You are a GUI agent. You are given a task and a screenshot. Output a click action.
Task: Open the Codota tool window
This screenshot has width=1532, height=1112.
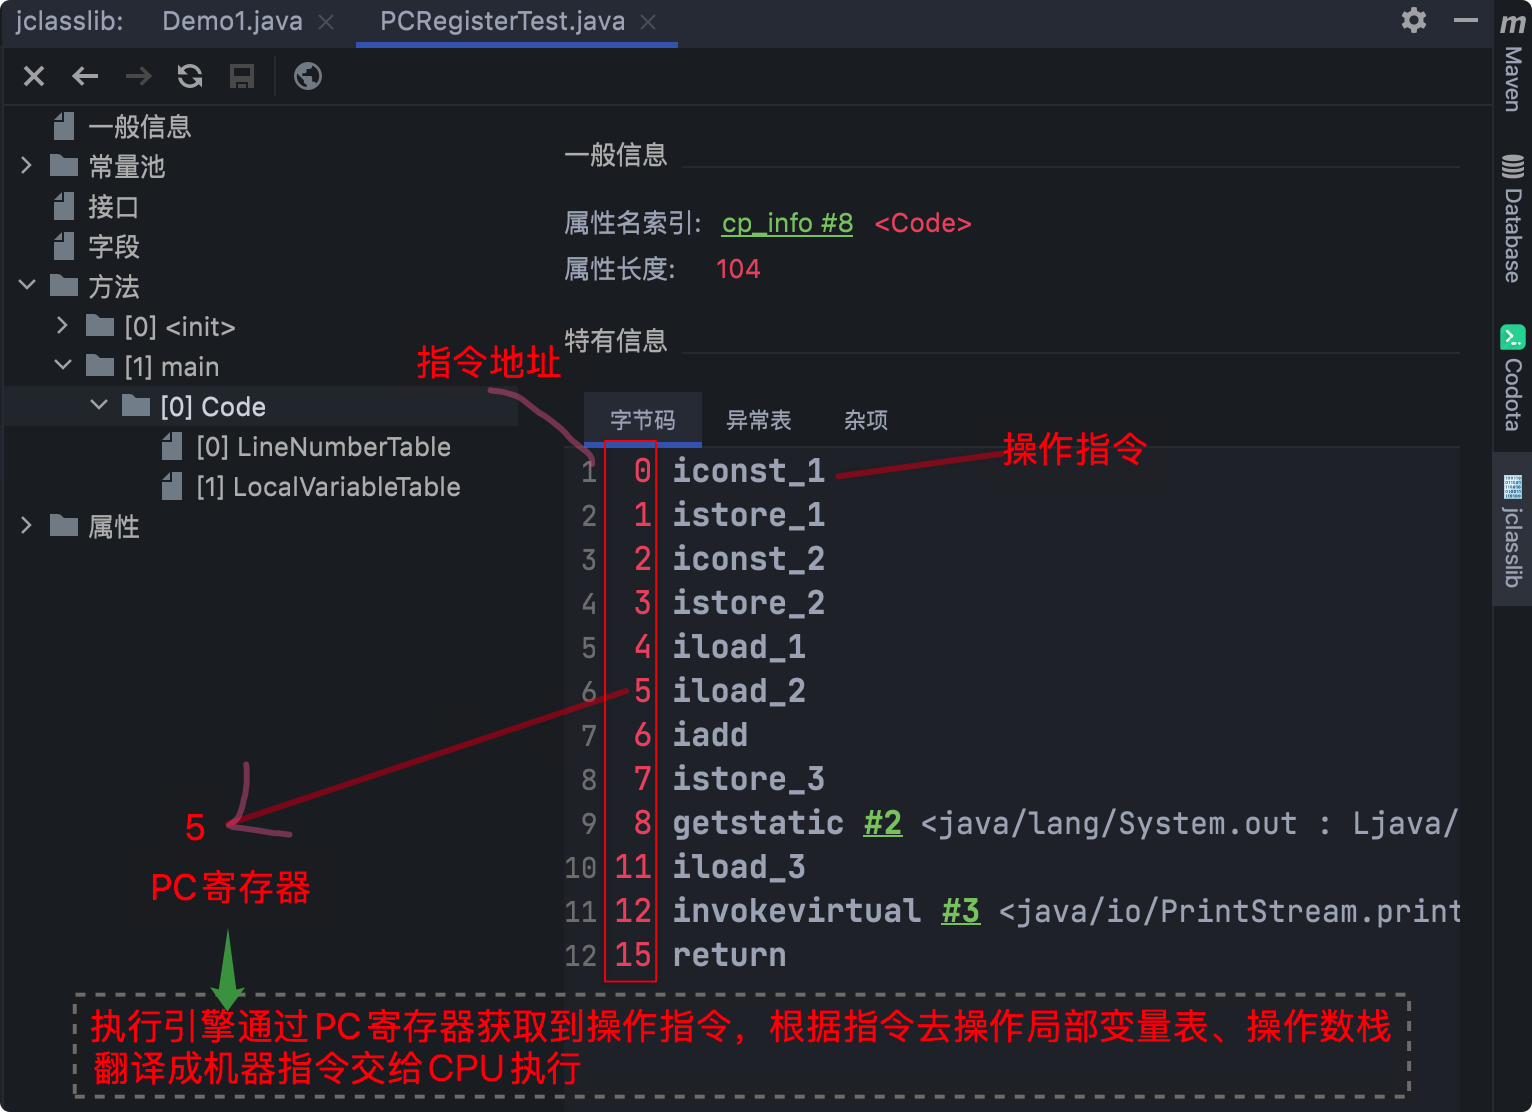click(1513, 378)
